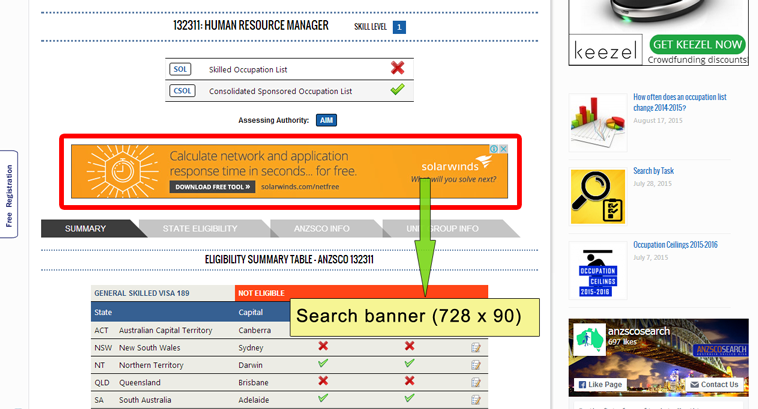Switch to the State Eligibility tab
This screenshot has width=758, height=409.
200,229
